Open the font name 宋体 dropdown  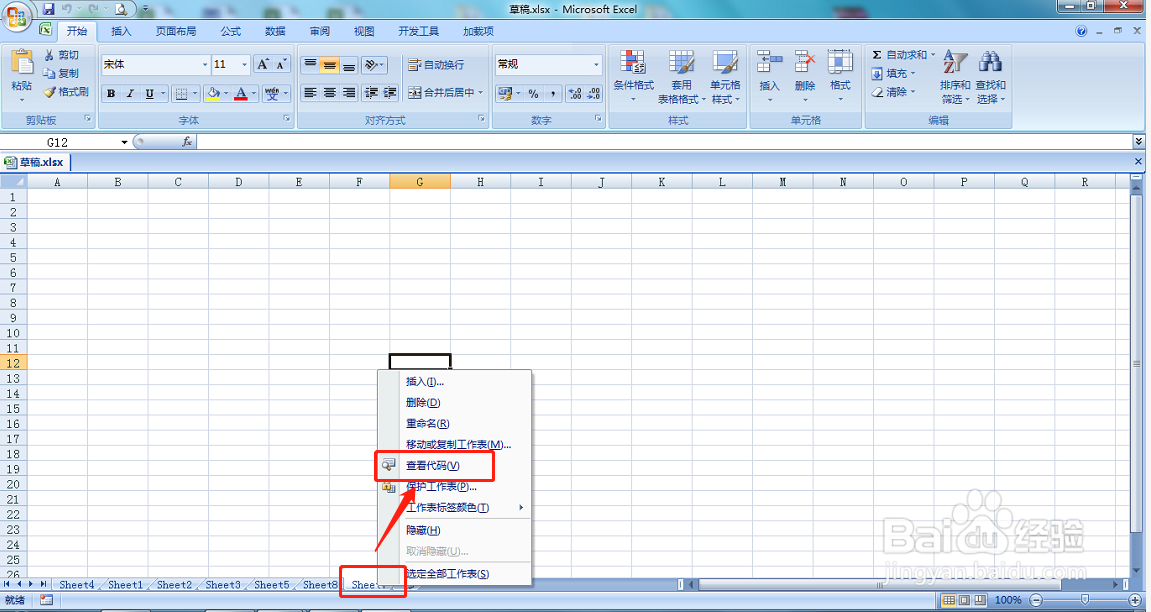[205, 65]
